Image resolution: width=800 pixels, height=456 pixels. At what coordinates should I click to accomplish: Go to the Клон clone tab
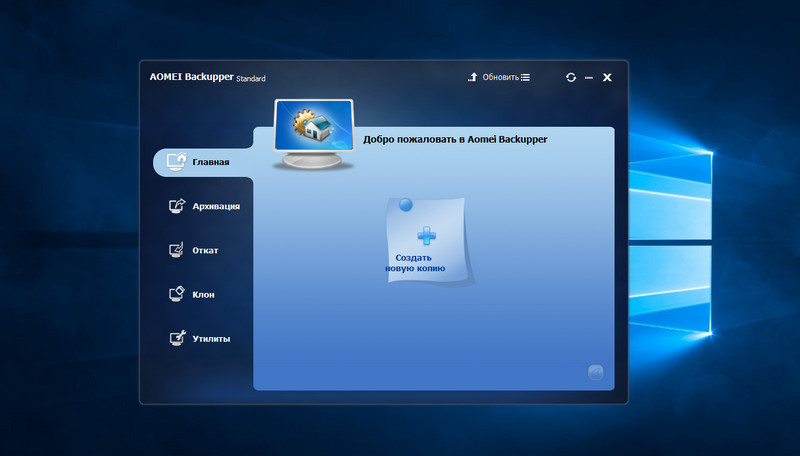(x=192, y=294)
